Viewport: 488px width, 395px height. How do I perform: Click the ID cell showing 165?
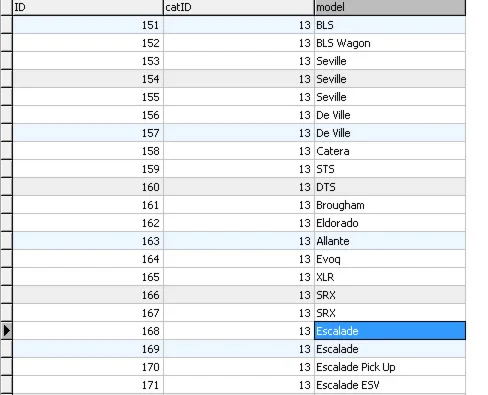(x=88, y=277)
